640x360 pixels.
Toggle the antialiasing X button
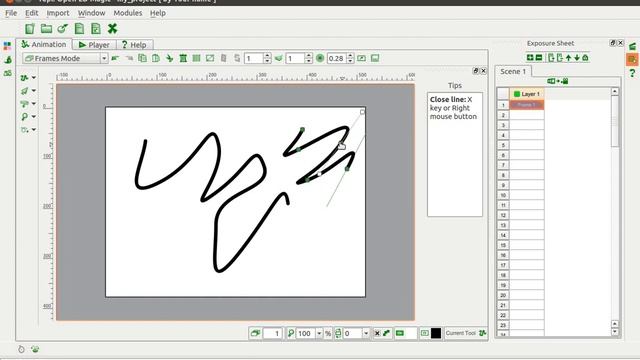tap(377, 333)
